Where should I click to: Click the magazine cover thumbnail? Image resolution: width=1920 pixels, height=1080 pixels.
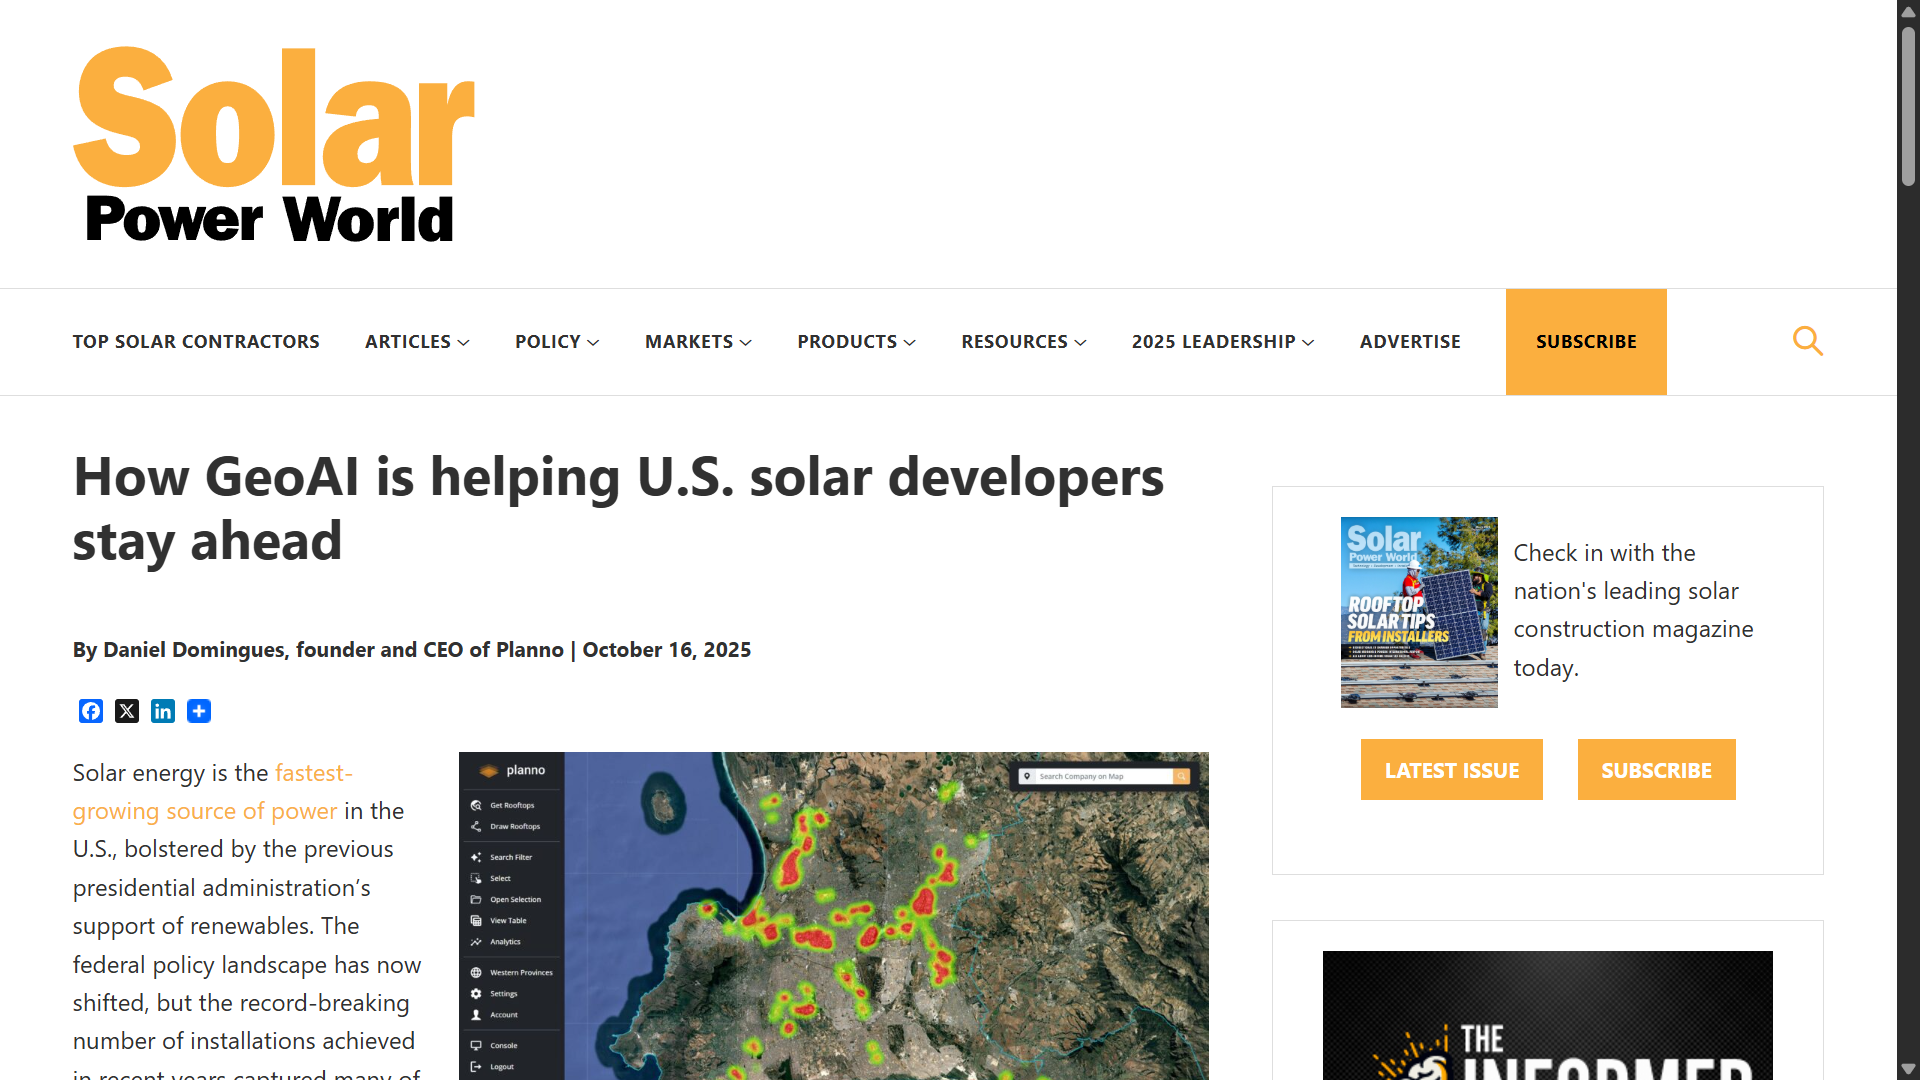click(x=1419, y=612)
